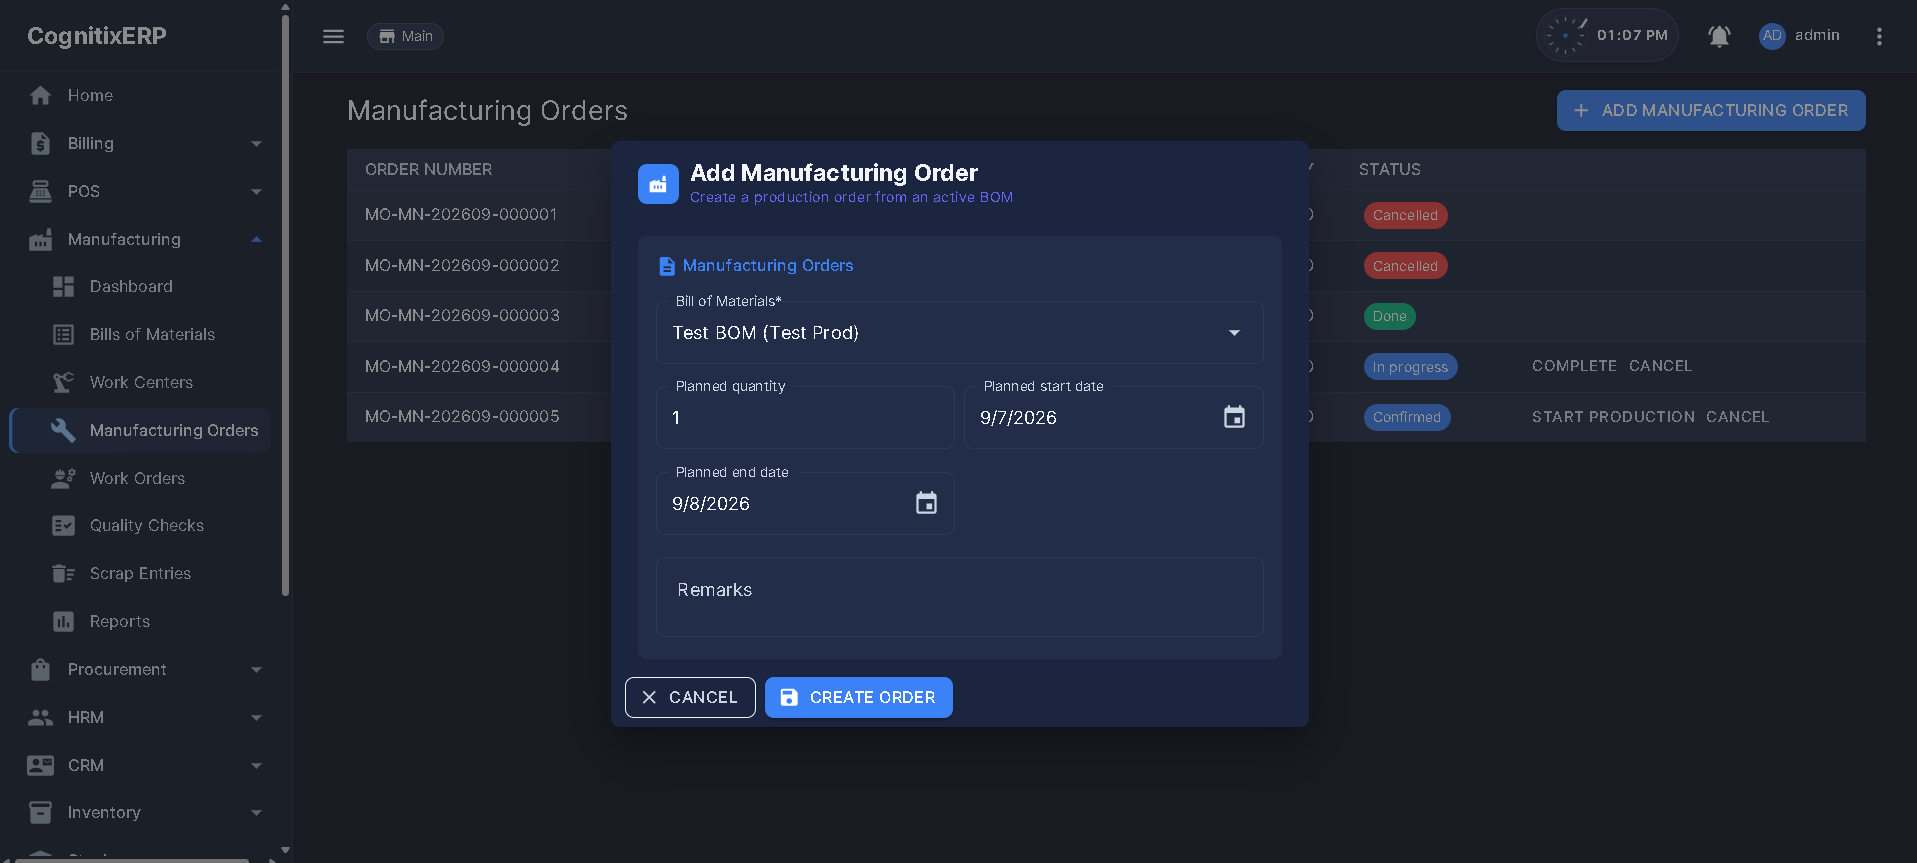Click Start Production for the Confirmed order
This screenshot has width=1917, height=863.
pos(1613,417)
